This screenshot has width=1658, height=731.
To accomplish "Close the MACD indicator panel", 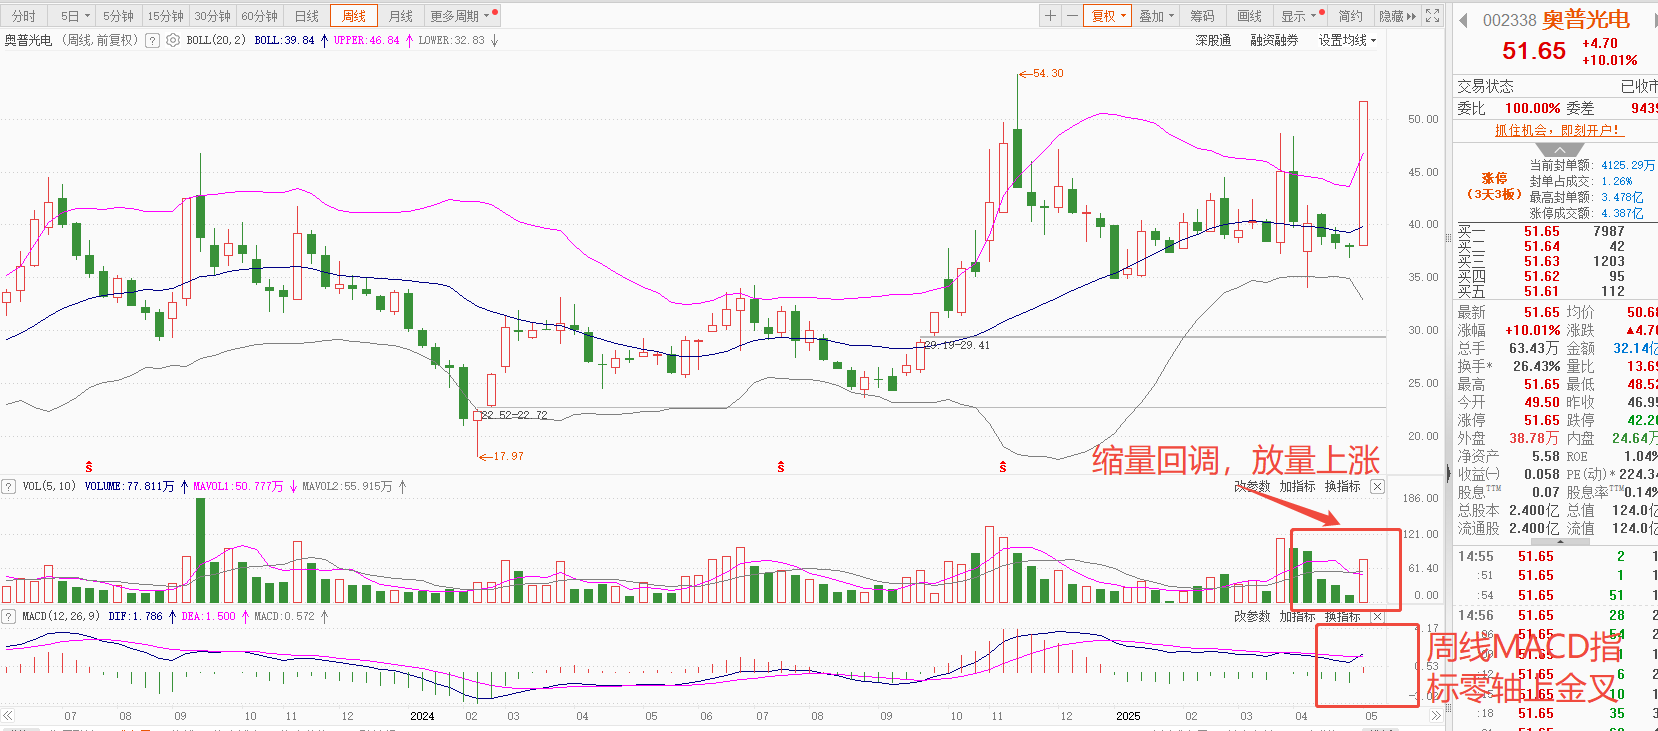I will tap(1377, 616).
